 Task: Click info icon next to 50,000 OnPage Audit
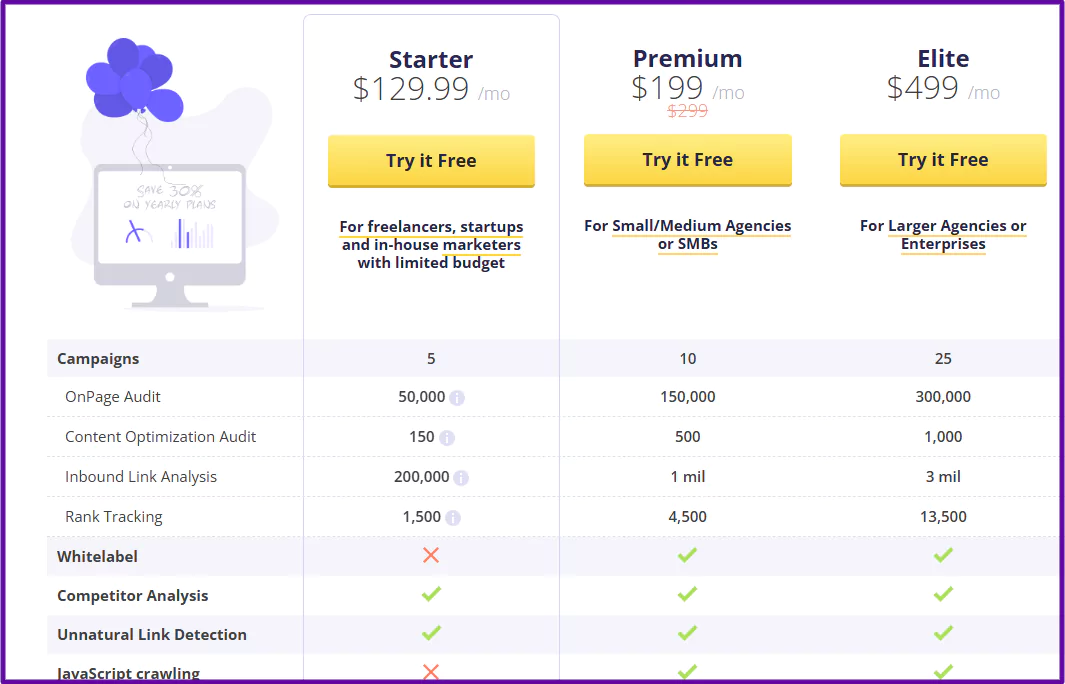click(x=457, y=398)
